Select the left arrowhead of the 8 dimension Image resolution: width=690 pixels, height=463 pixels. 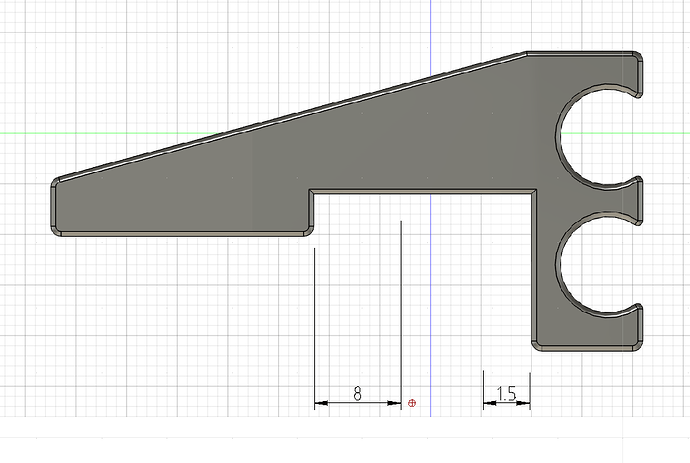(x=320, y=403)
